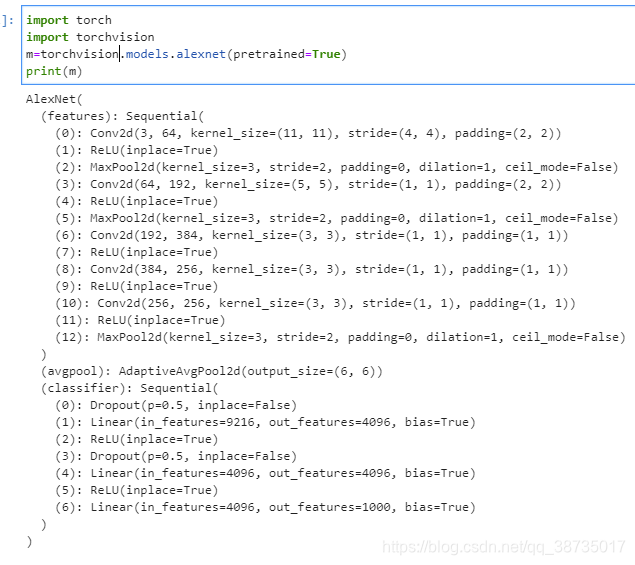Click features layer (9) ReLU line
635x565 pixels.
point(136,286)
